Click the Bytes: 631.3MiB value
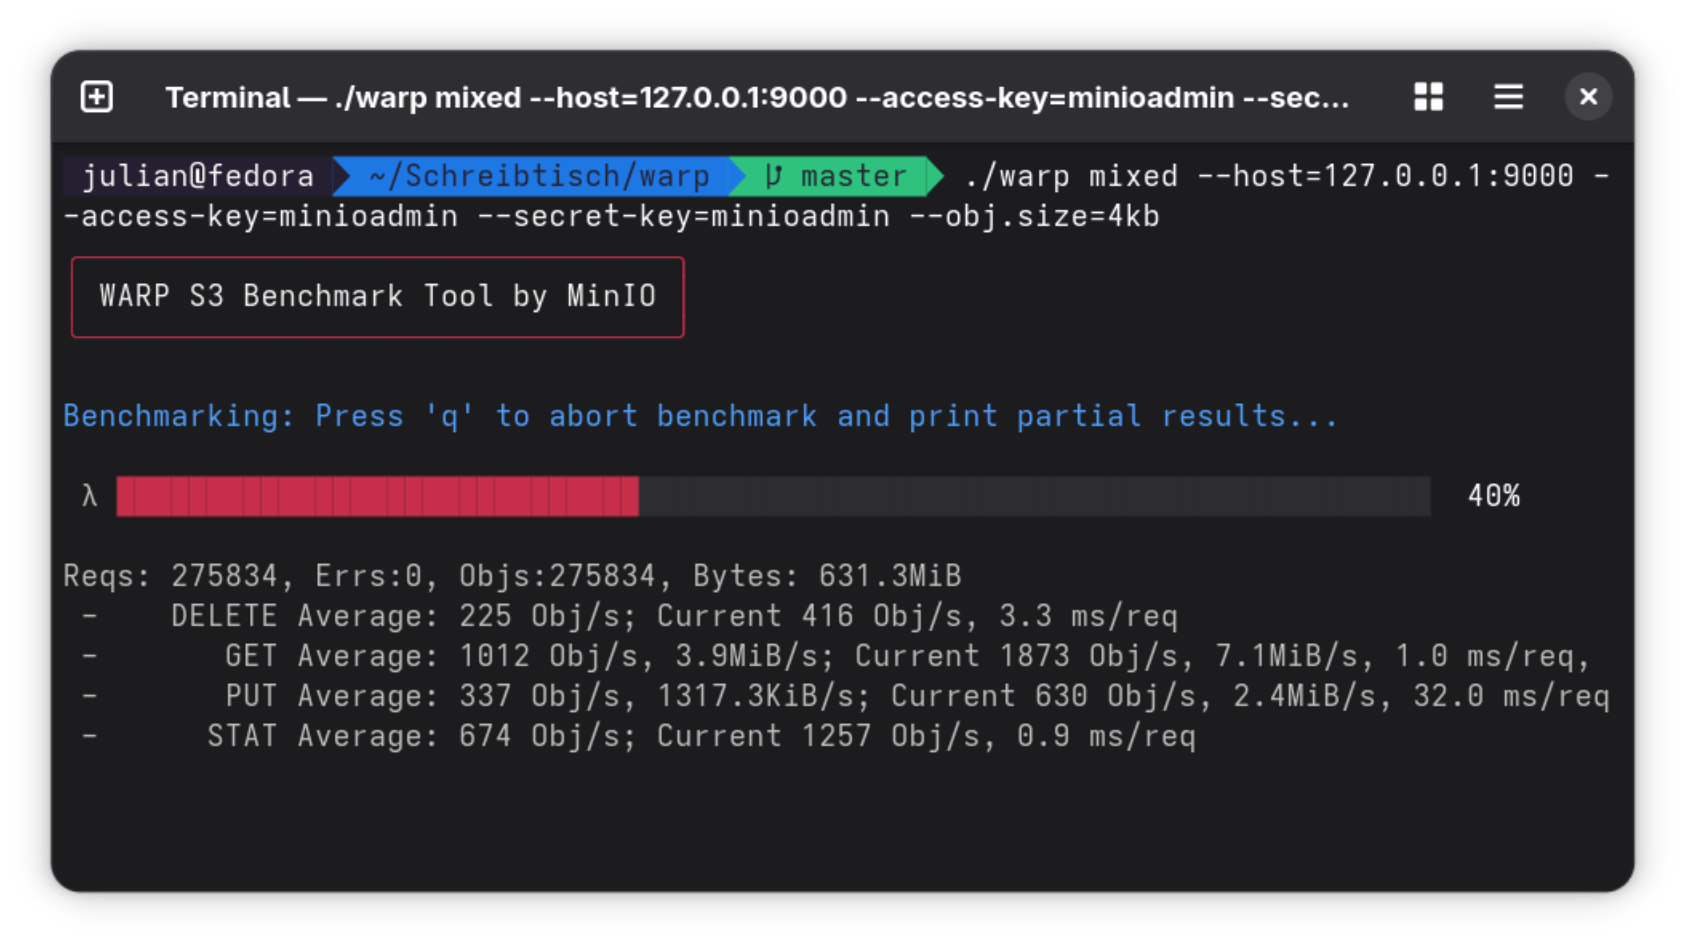The height and width of the screenshot is (942, 1684). [827, 576]
